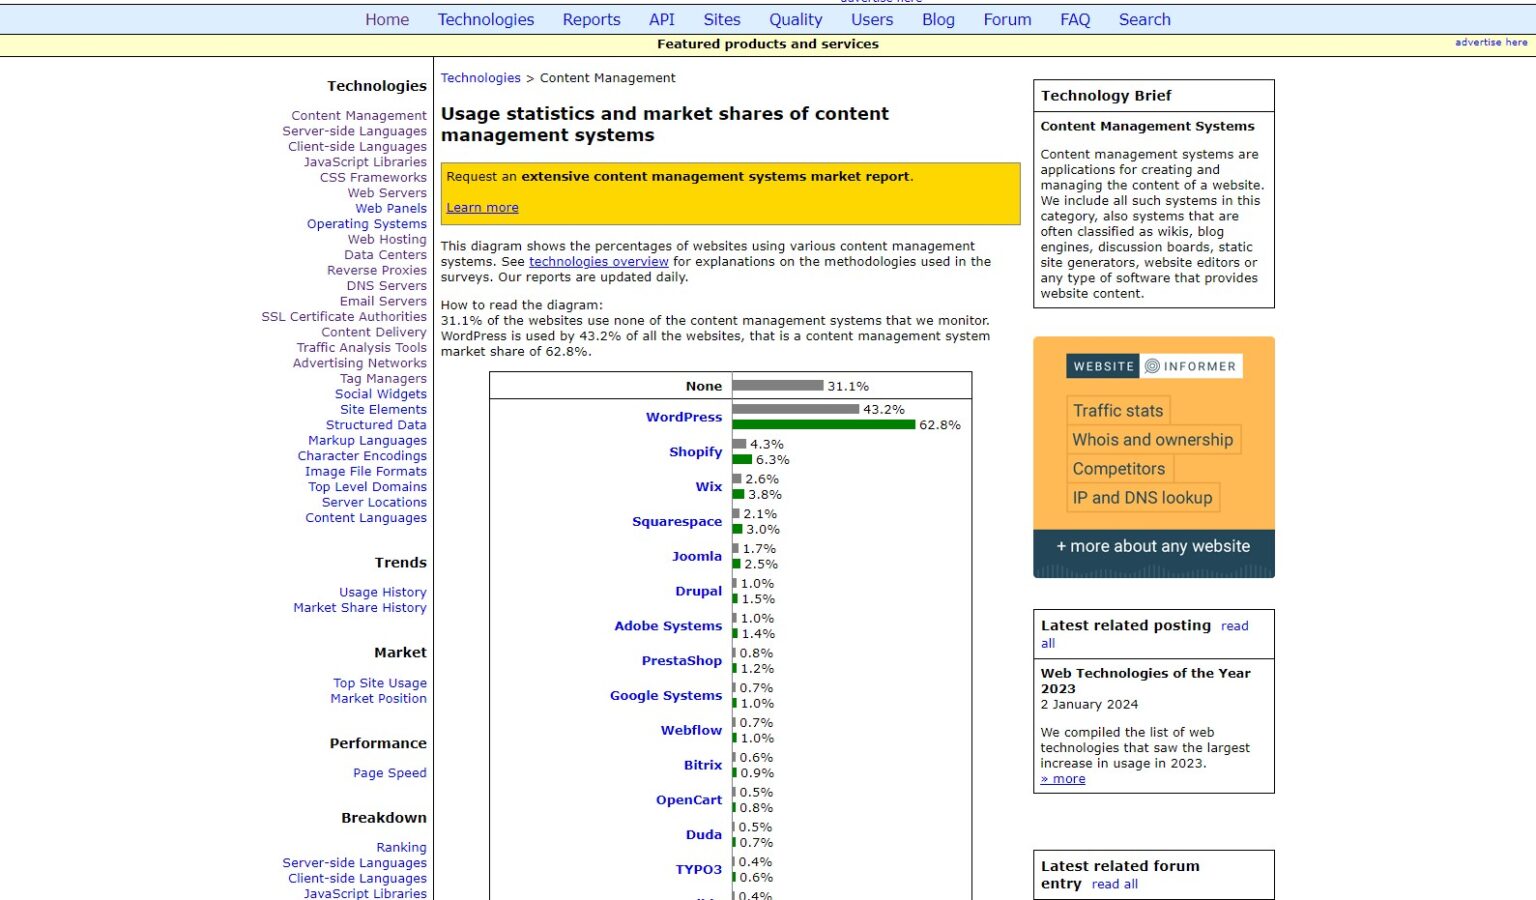Viewport: 1536px width, 900px height.
Task: Click the Website Informer logo in ad
Action: pyautogui.click(x=1153, y=366)
